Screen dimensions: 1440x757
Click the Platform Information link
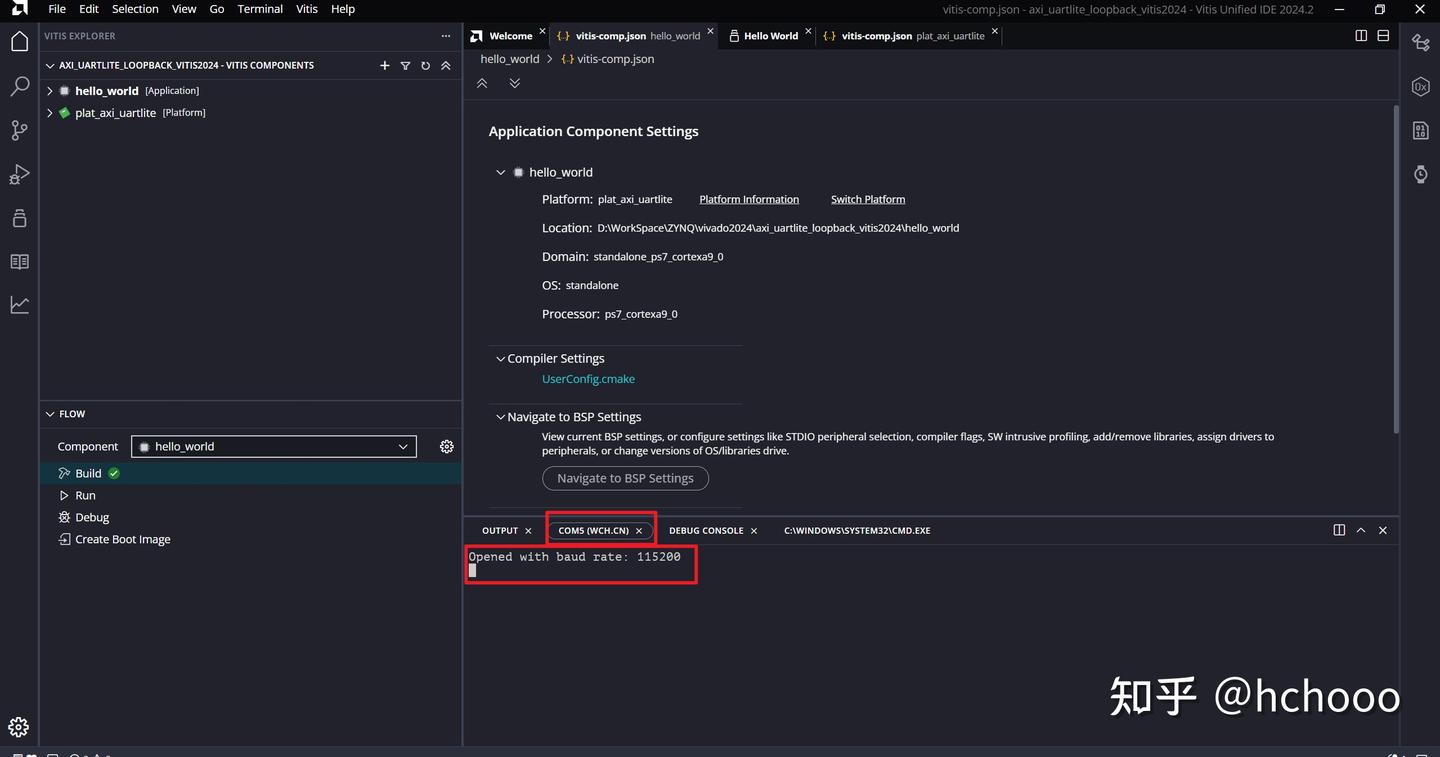pos(749,200)
